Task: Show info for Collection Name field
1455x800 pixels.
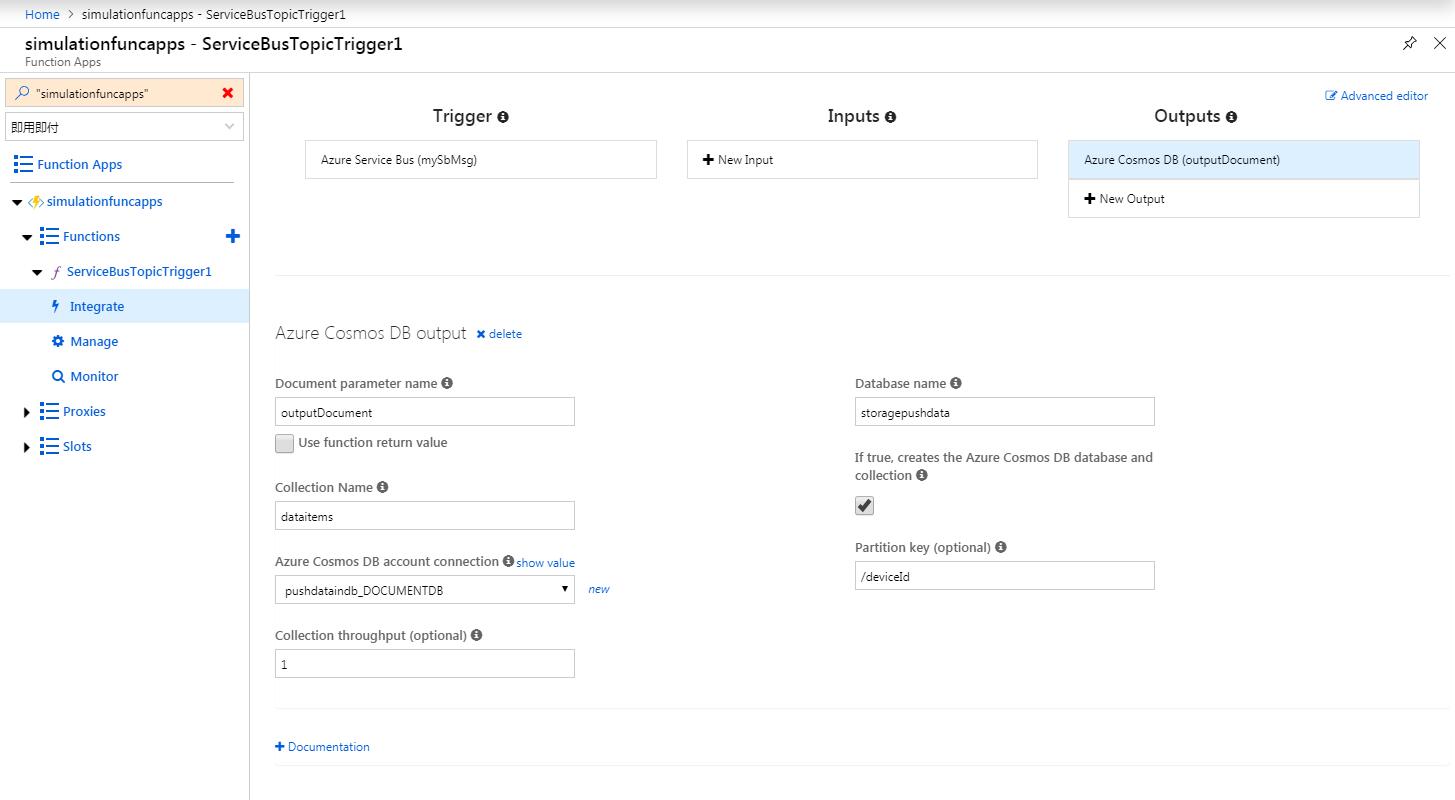Action: [382, 487]
